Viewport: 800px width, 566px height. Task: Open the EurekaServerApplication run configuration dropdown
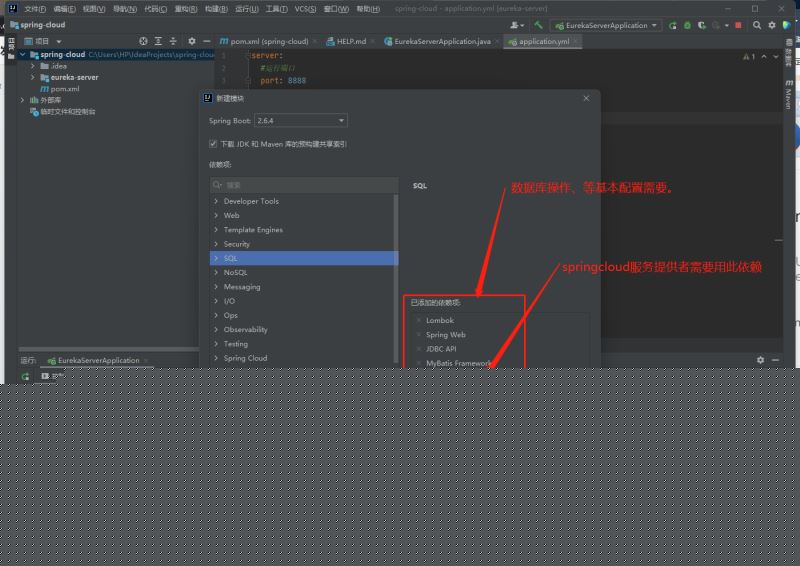pyautogui.click(x=604, y=25)
